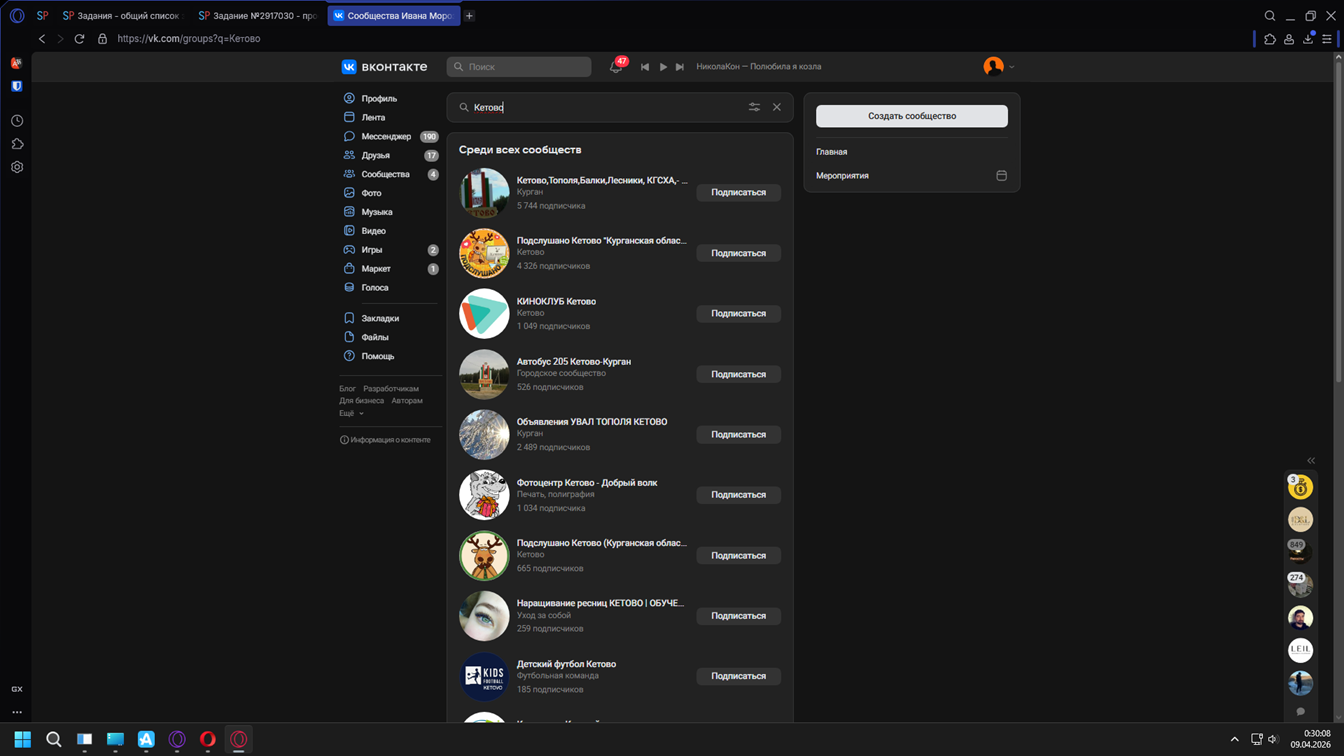Screen dimensions: 1344x756
Task: Open the Windows Start menu
Action: click(x=22, y=739)
